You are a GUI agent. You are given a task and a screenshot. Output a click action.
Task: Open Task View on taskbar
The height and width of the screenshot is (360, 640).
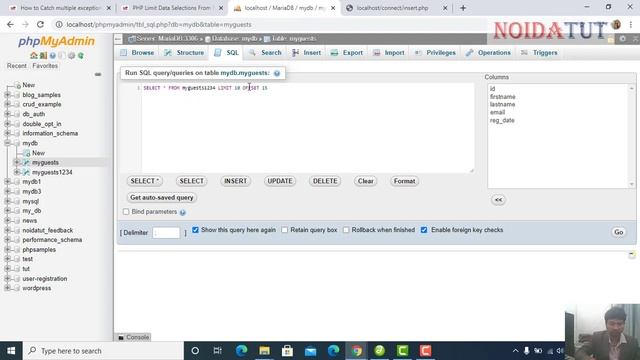click(x=218, y=351)
